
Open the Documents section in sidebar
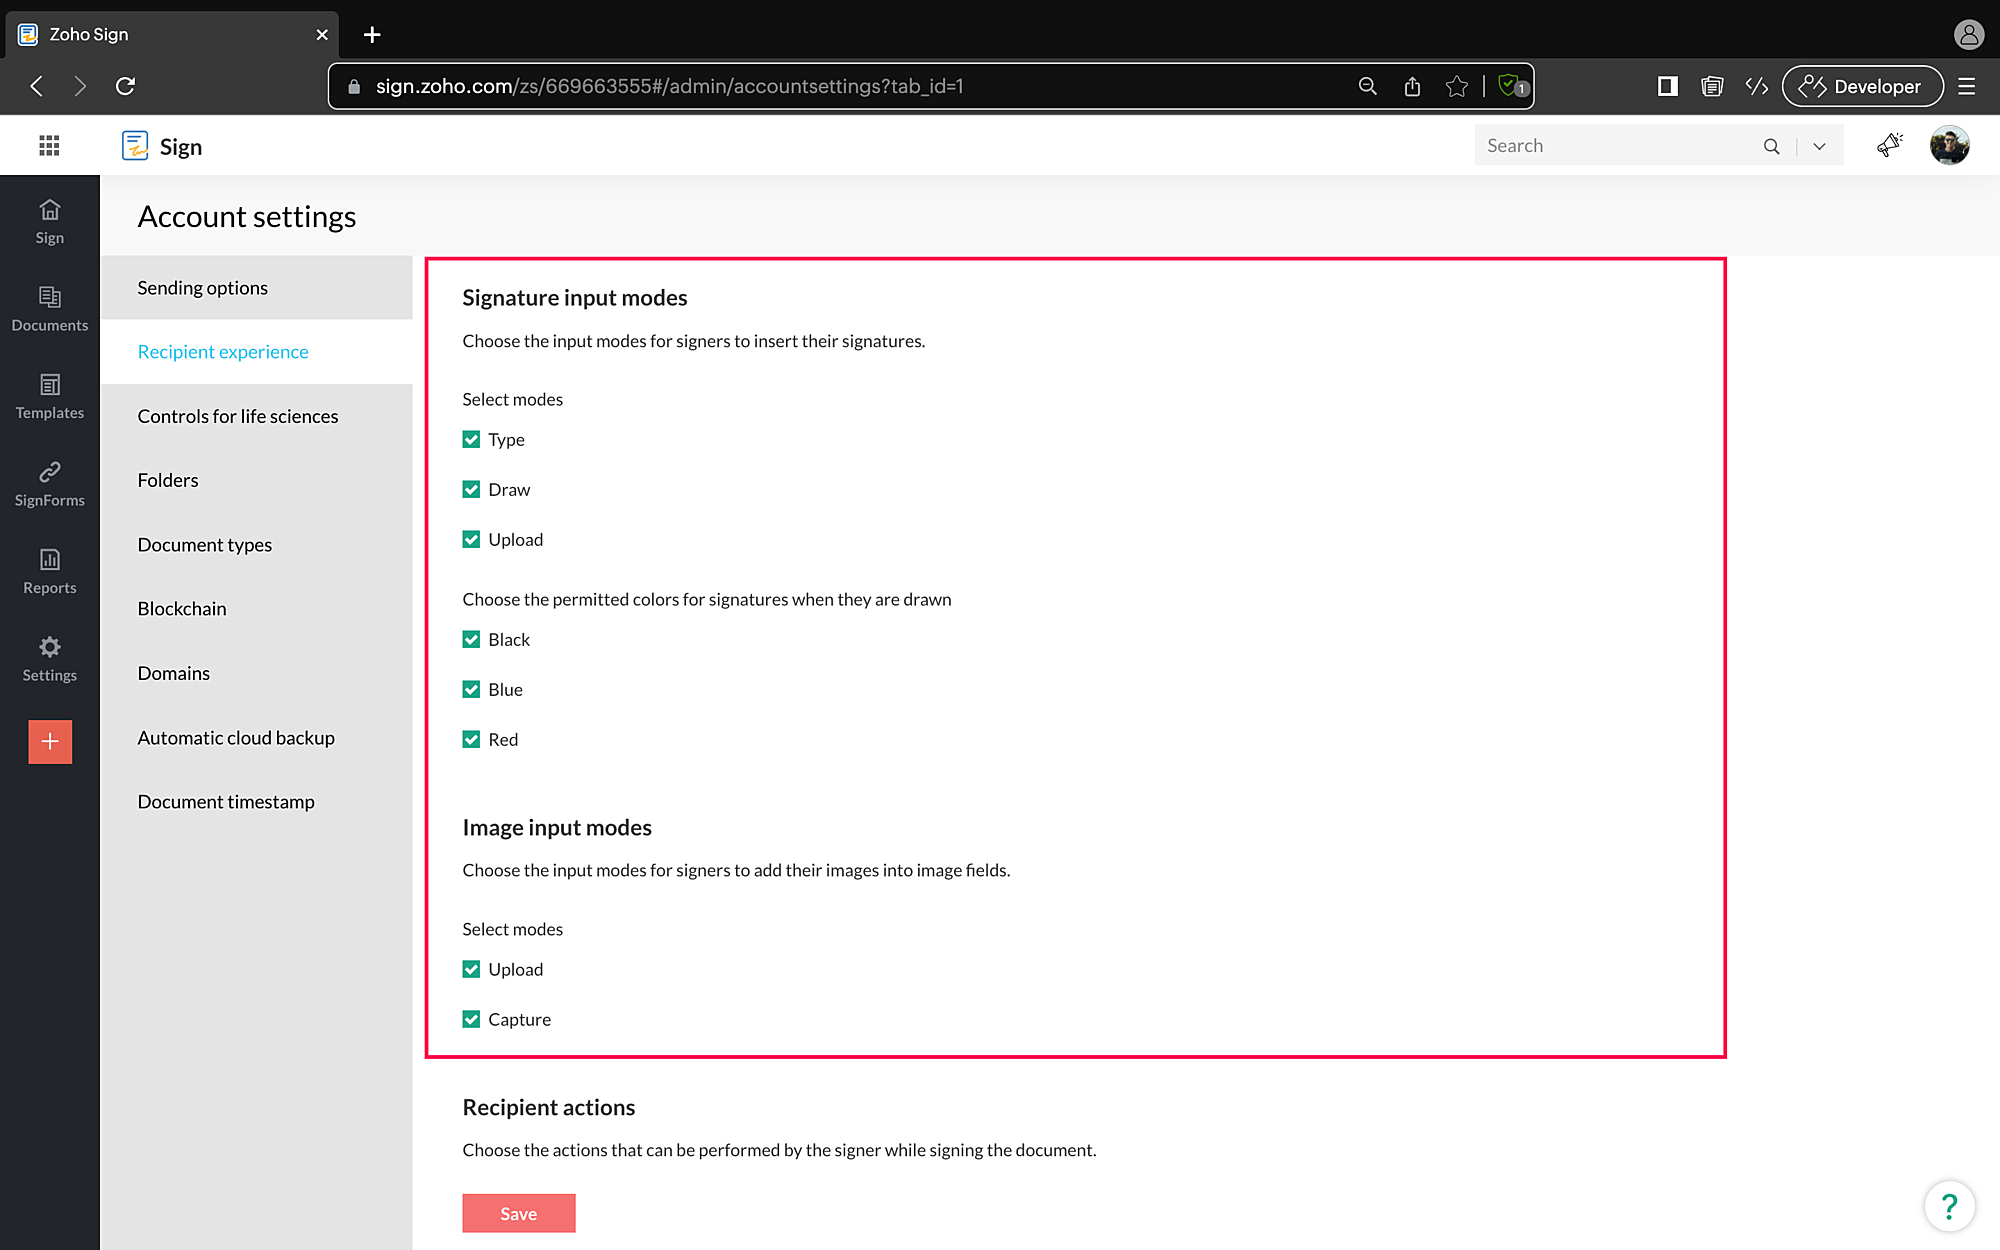coord(49,308)
